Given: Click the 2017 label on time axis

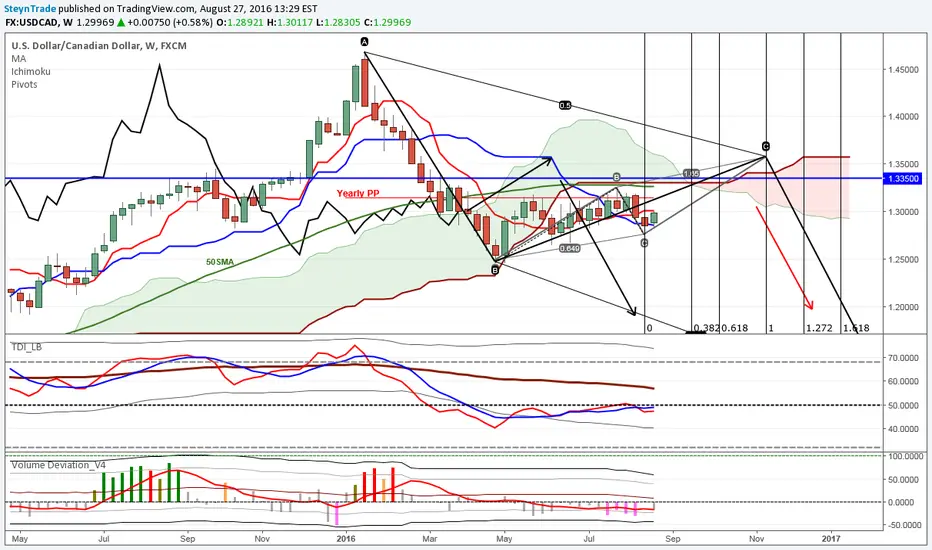Looking at the screenshot, I should [x=831, y=539].
